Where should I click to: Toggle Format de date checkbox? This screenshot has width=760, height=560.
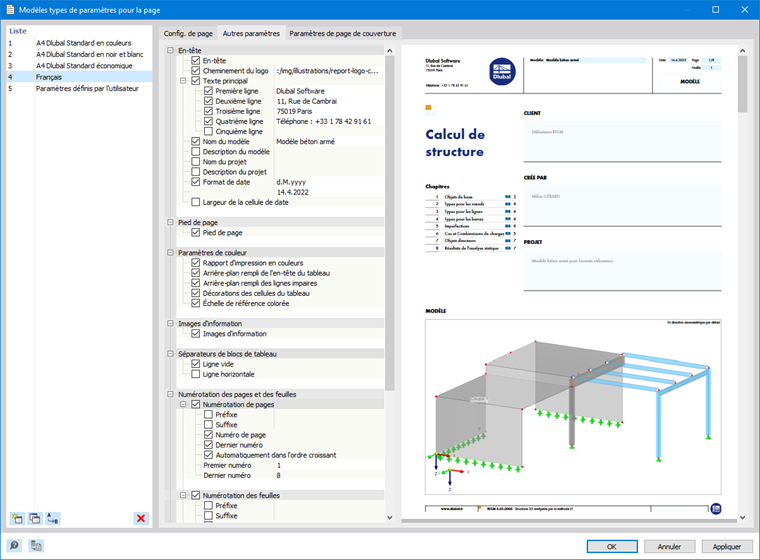coord(196,182)
